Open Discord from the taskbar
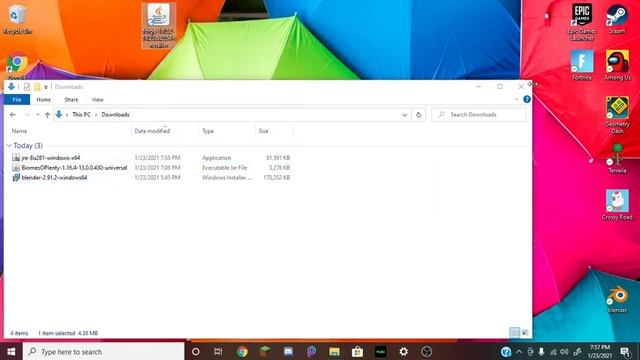Screen dimensions: 640x360 [x=288, y=351]
